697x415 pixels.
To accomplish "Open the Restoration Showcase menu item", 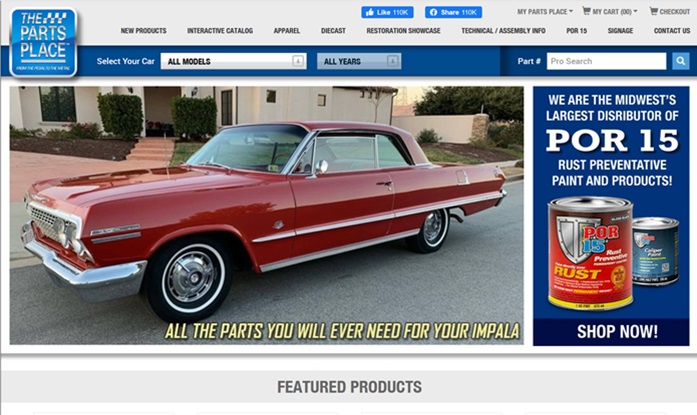I will click(x=403, y=31).
